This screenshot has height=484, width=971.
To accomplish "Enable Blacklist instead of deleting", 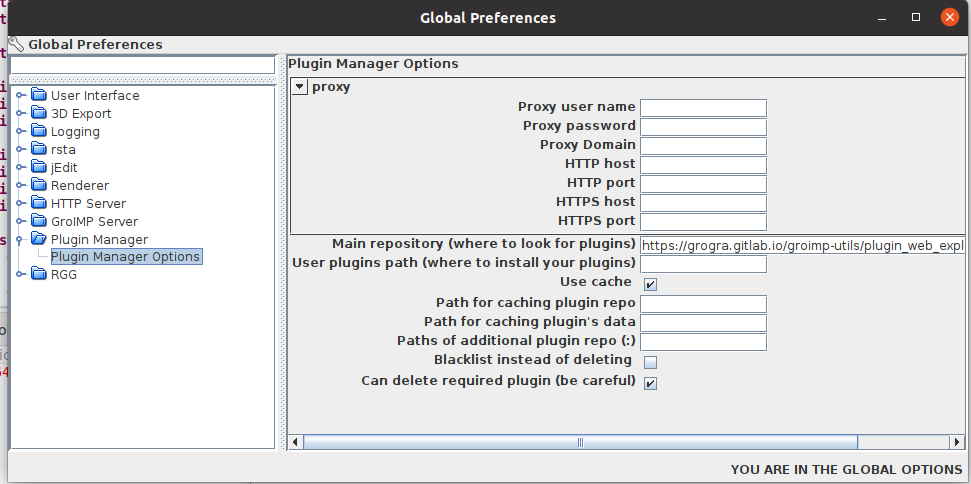I will (650, 361).
